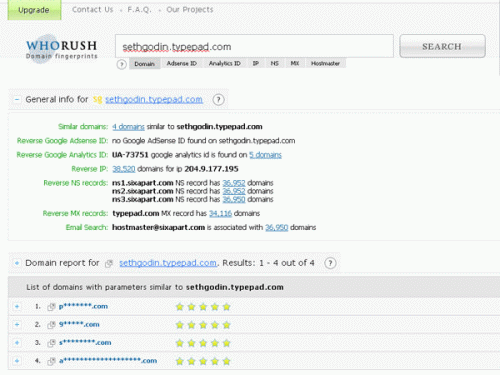Image resolution: width=500 pixels, height=375 pixels.
Task: Click star rating for p*******.com row
Action: point(203,307)
